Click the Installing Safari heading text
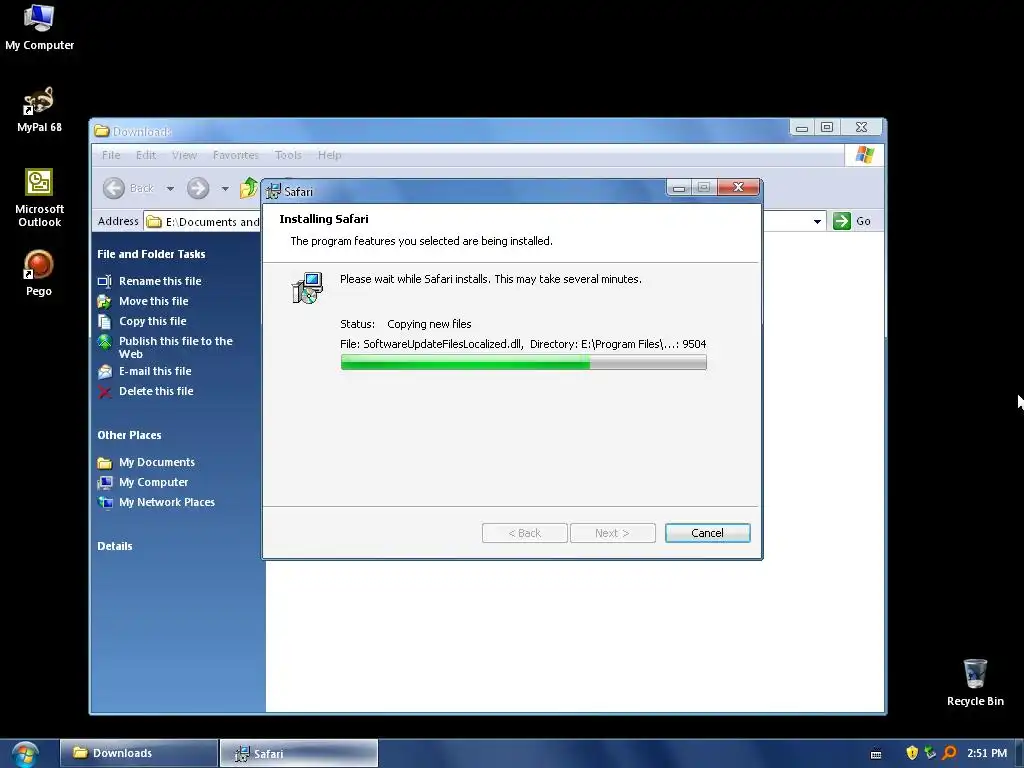 (x=324, y=219)
